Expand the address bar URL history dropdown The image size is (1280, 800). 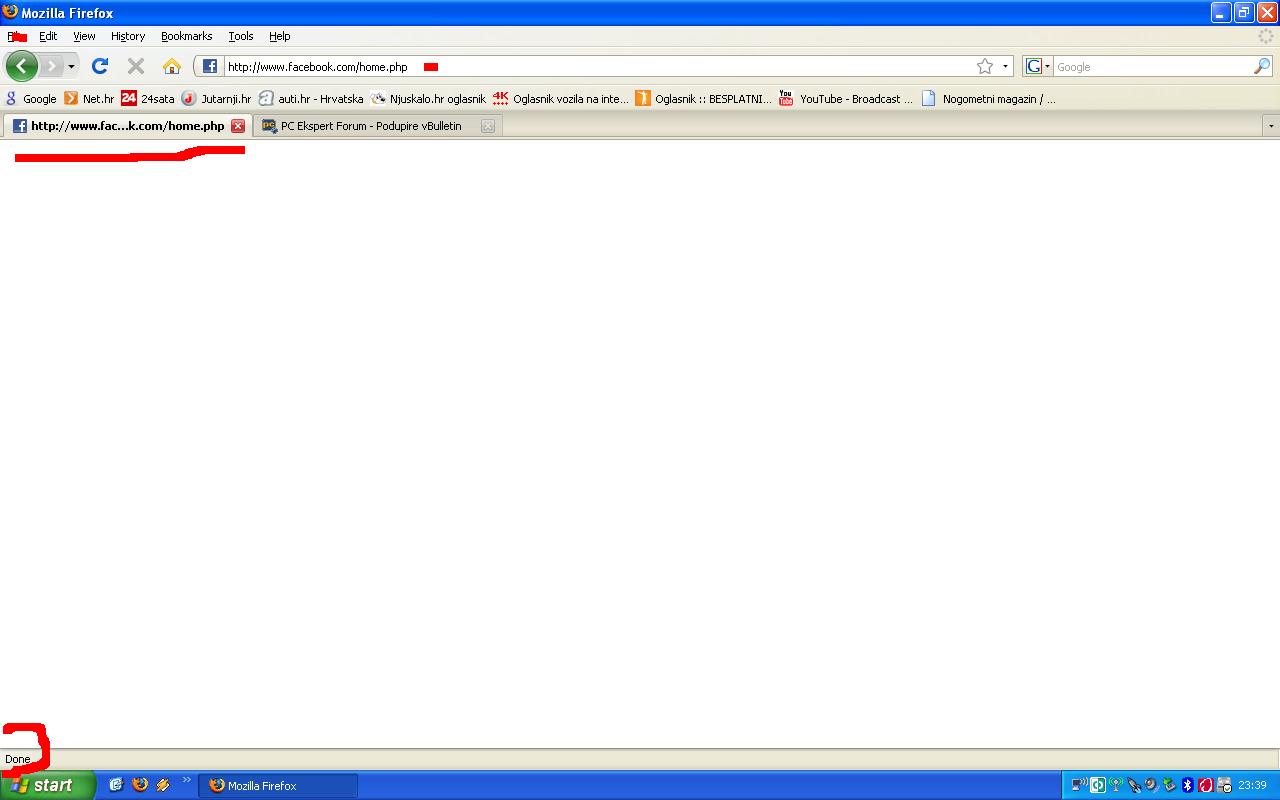click(x=1005, y=67)
